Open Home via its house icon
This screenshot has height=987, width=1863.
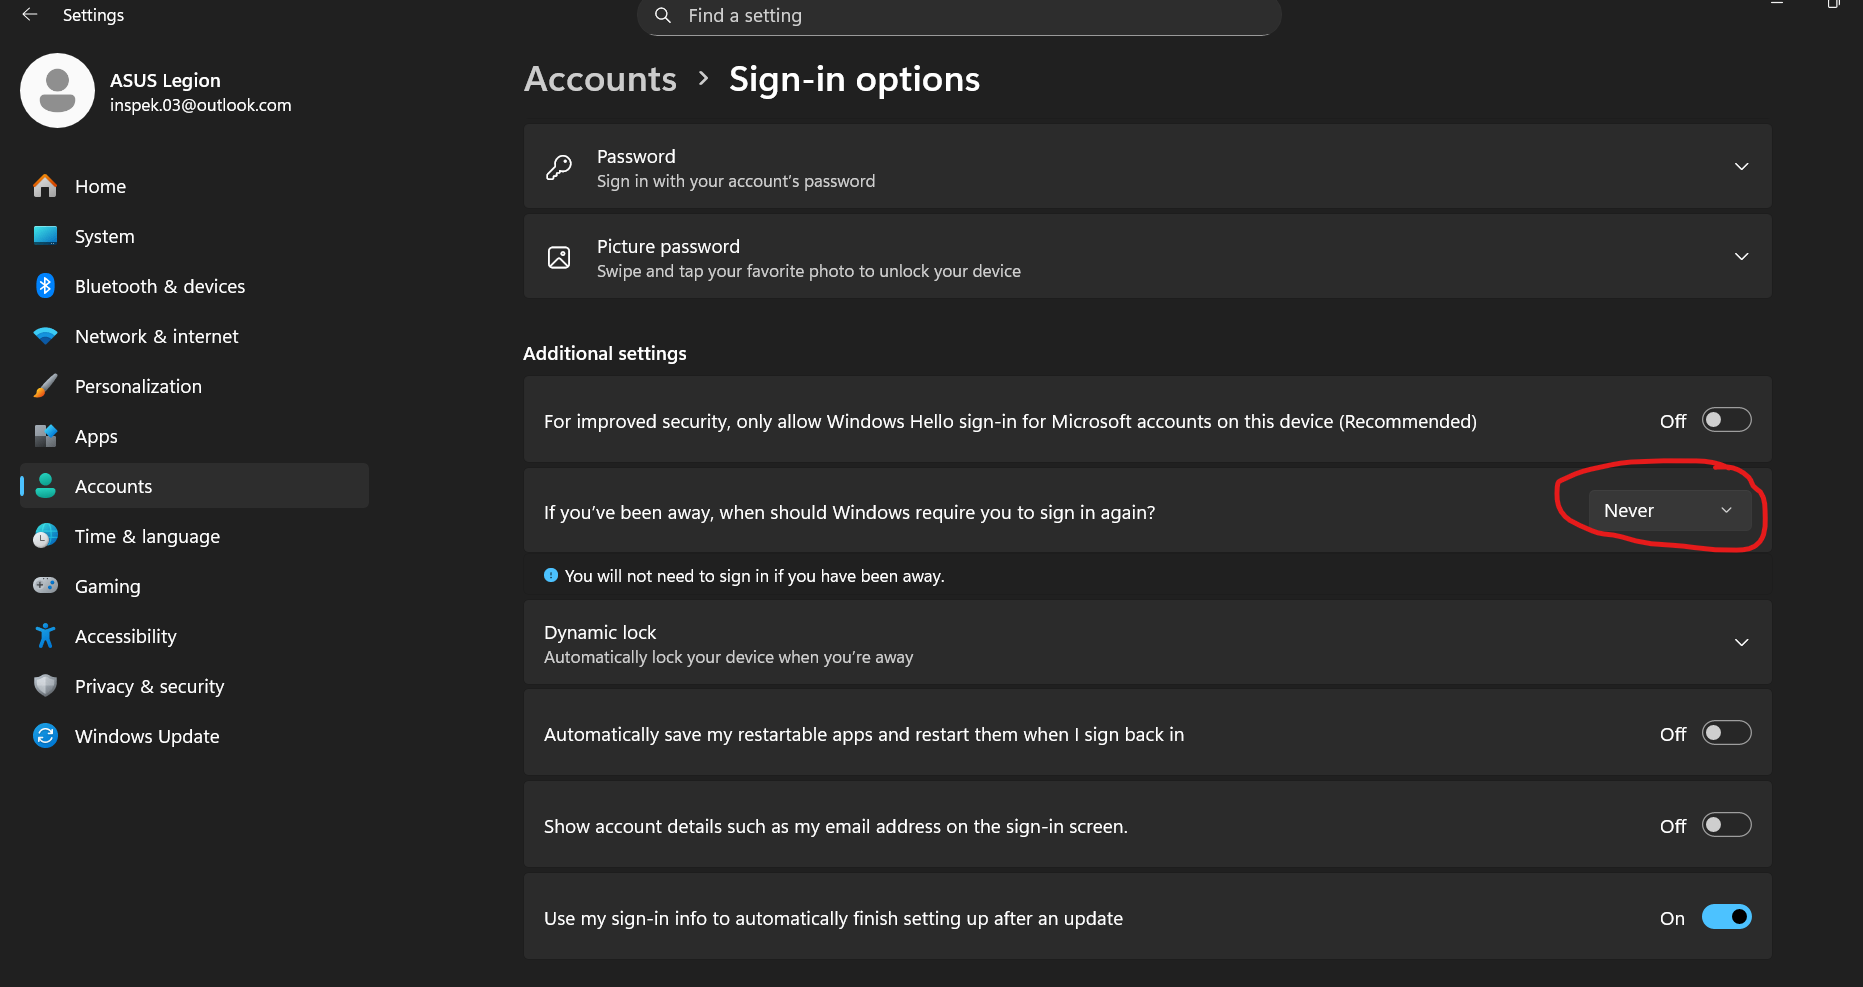pyautogui.click(x=45, y=186)
